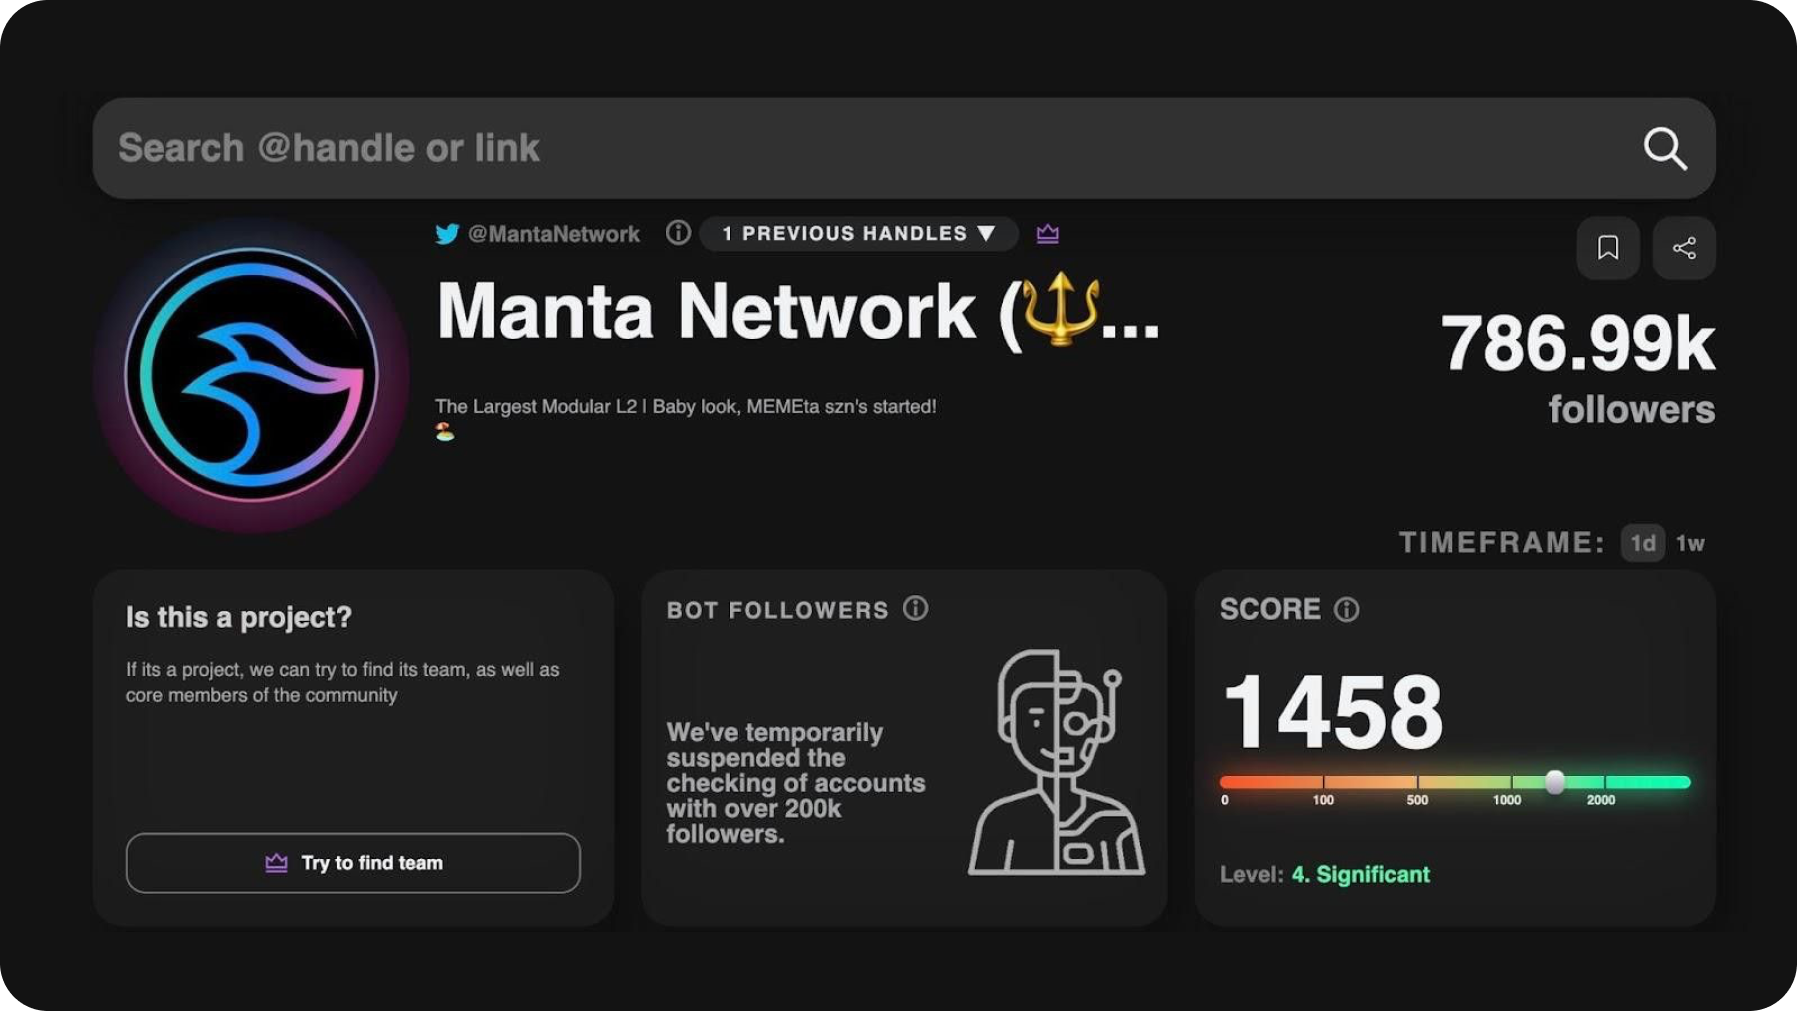Open the BOT FOLLOWERS info tooltip icon
1797x1011 pixels.
[x=917, y=608]
